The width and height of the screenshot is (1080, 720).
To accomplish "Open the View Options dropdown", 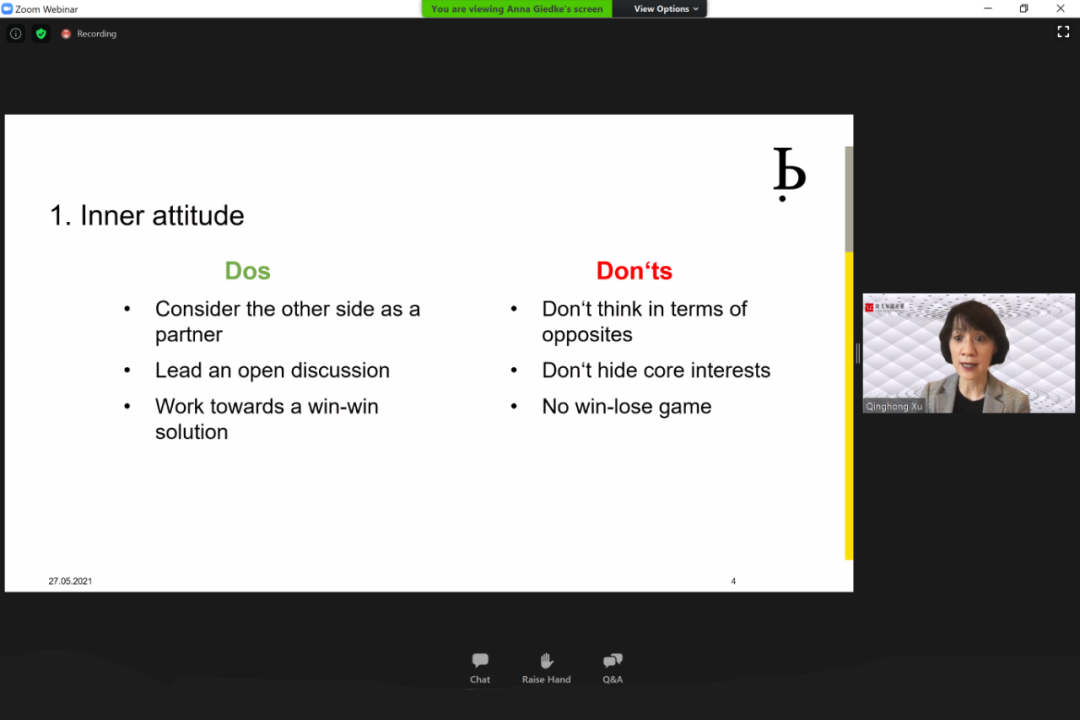I will click(665, 9).
